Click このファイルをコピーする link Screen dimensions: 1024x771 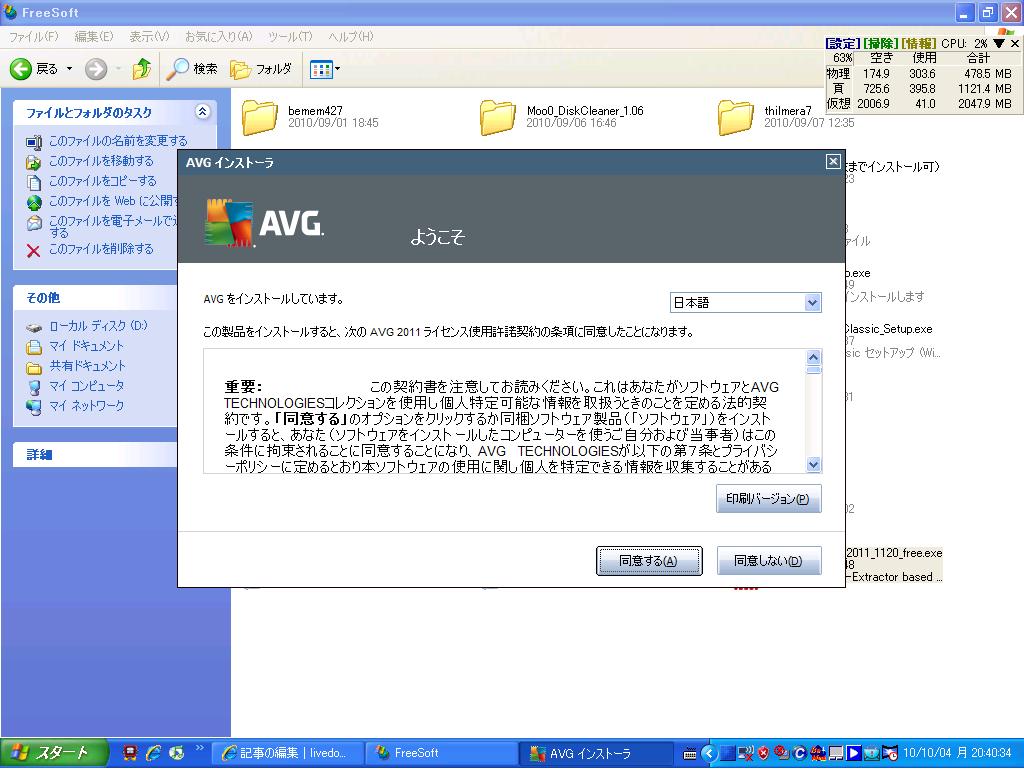coord(103,181)
